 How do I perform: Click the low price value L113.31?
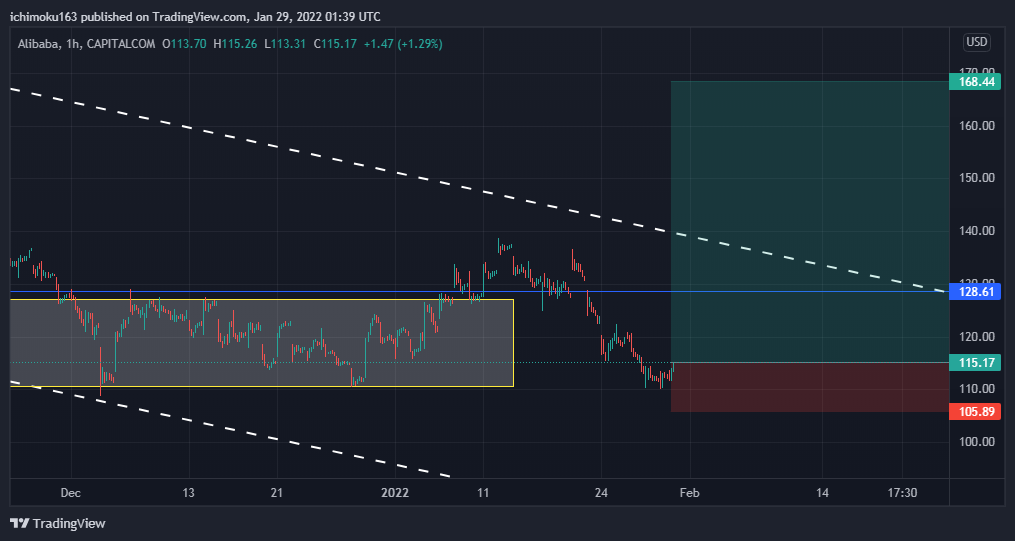click(285, 44)
